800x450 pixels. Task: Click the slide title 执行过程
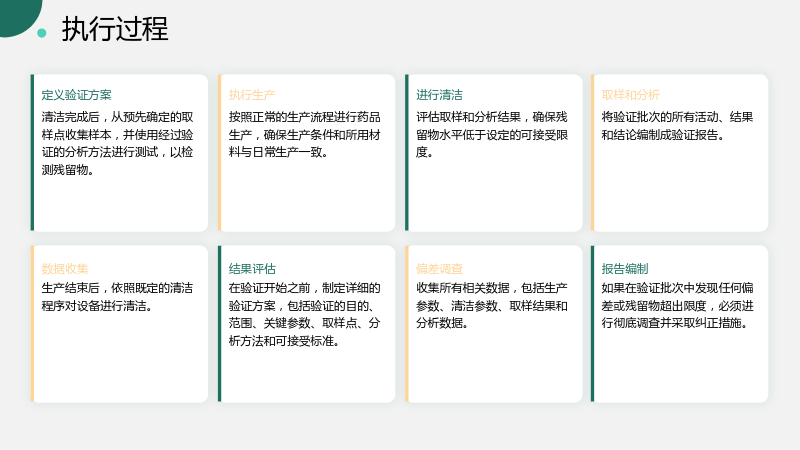point(115,29)
